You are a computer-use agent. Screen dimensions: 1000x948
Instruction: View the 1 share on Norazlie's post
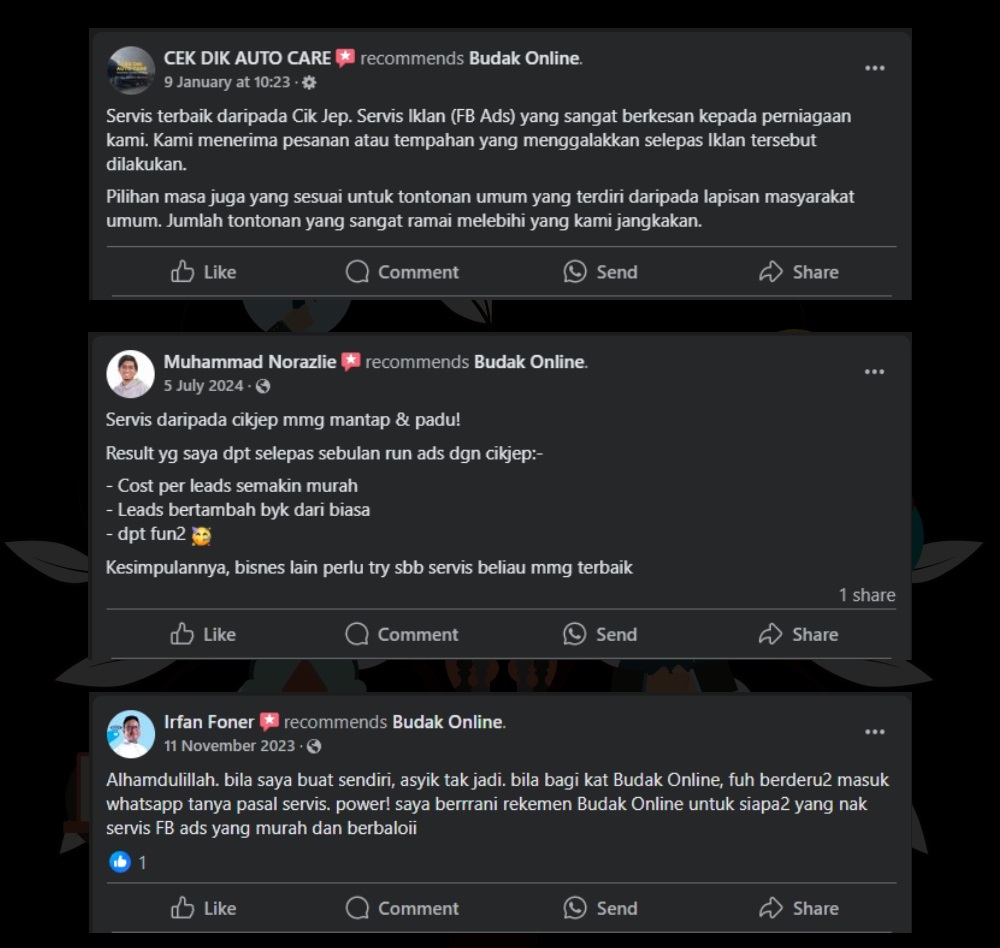867,595
